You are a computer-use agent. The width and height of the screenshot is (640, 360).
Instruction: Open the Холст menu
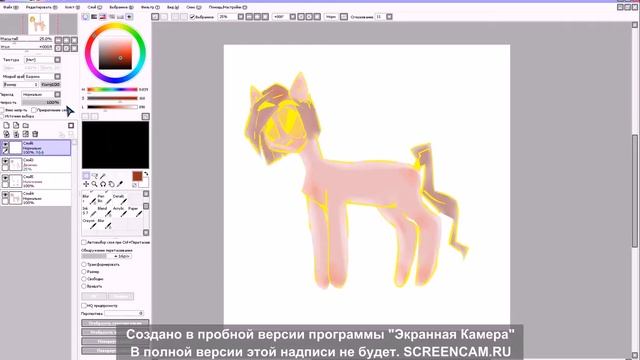73,7
